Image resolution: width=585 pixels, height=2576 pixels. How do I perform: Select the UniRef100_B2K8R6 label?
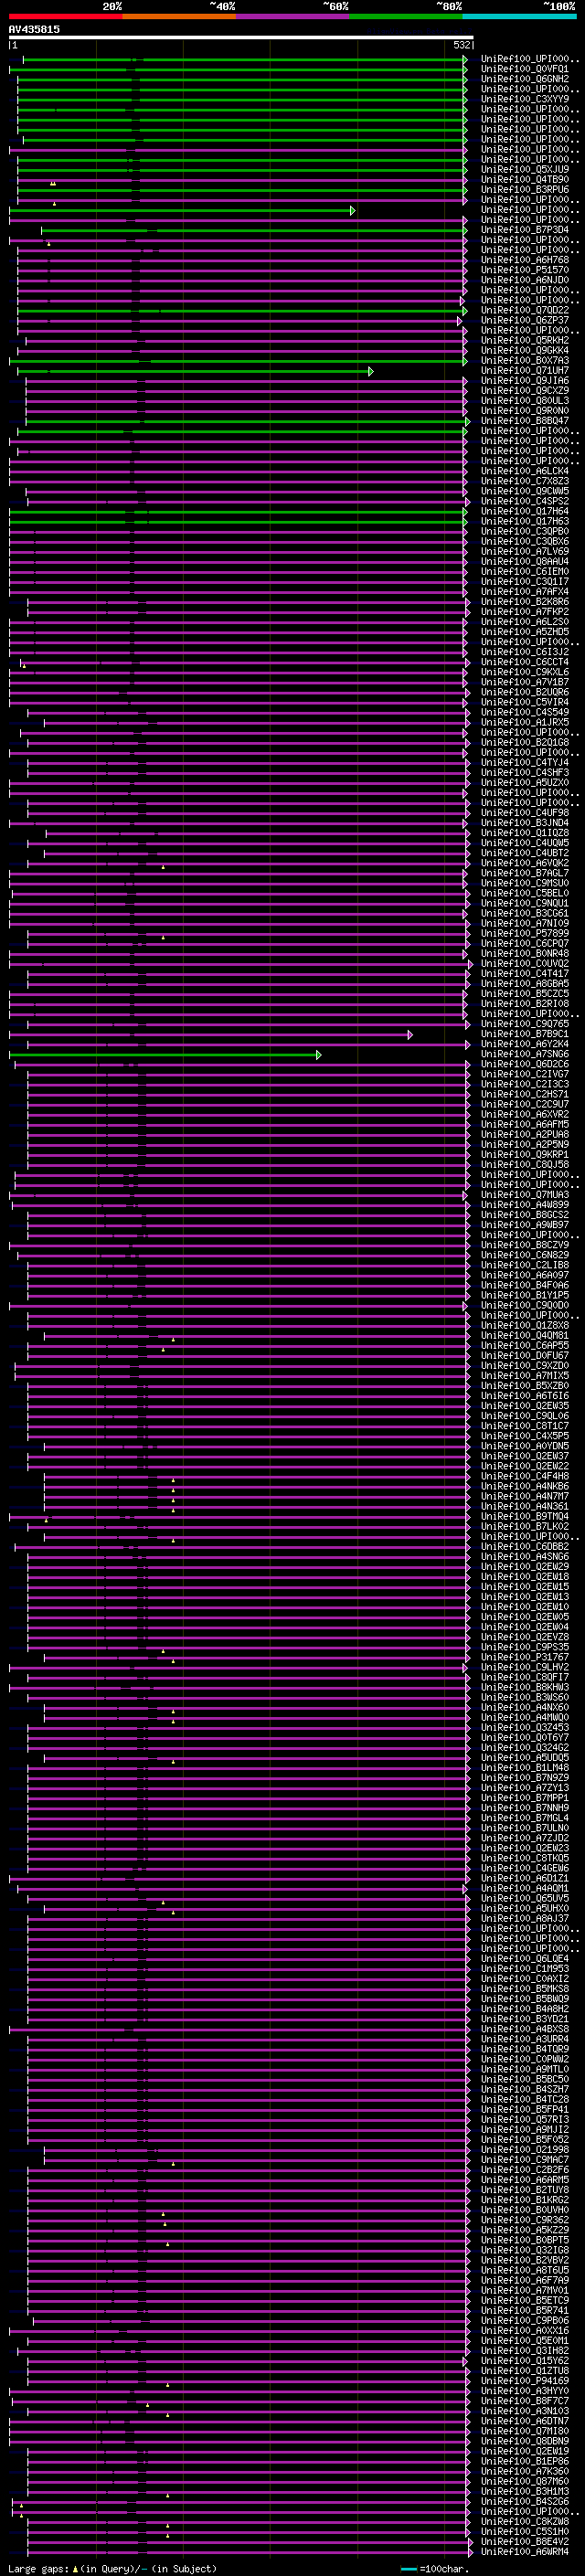tap(525, 602)
